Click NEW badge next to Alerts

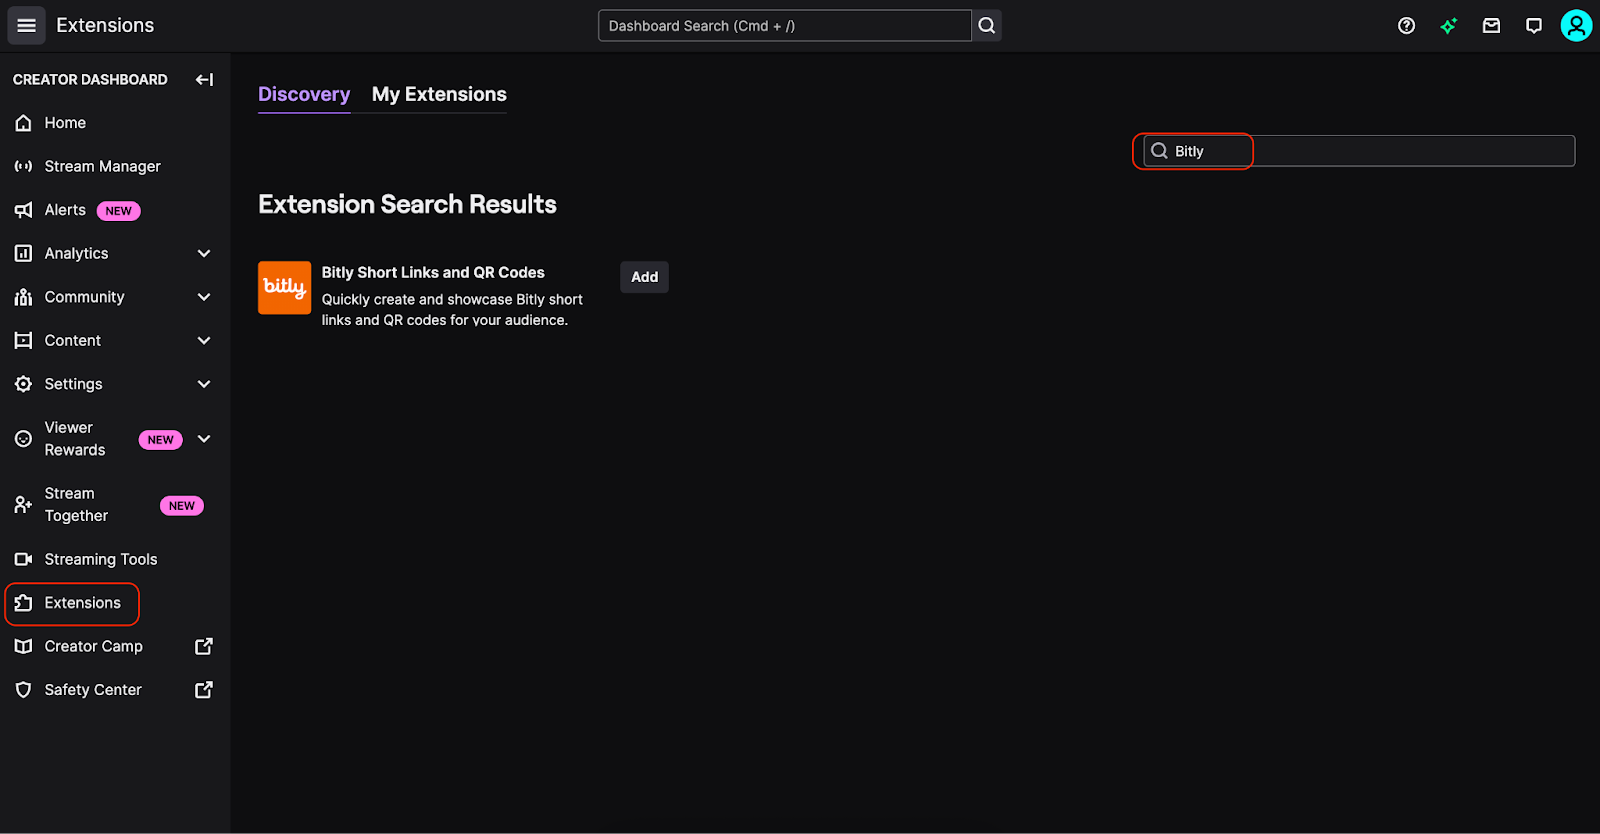point(119,211)
